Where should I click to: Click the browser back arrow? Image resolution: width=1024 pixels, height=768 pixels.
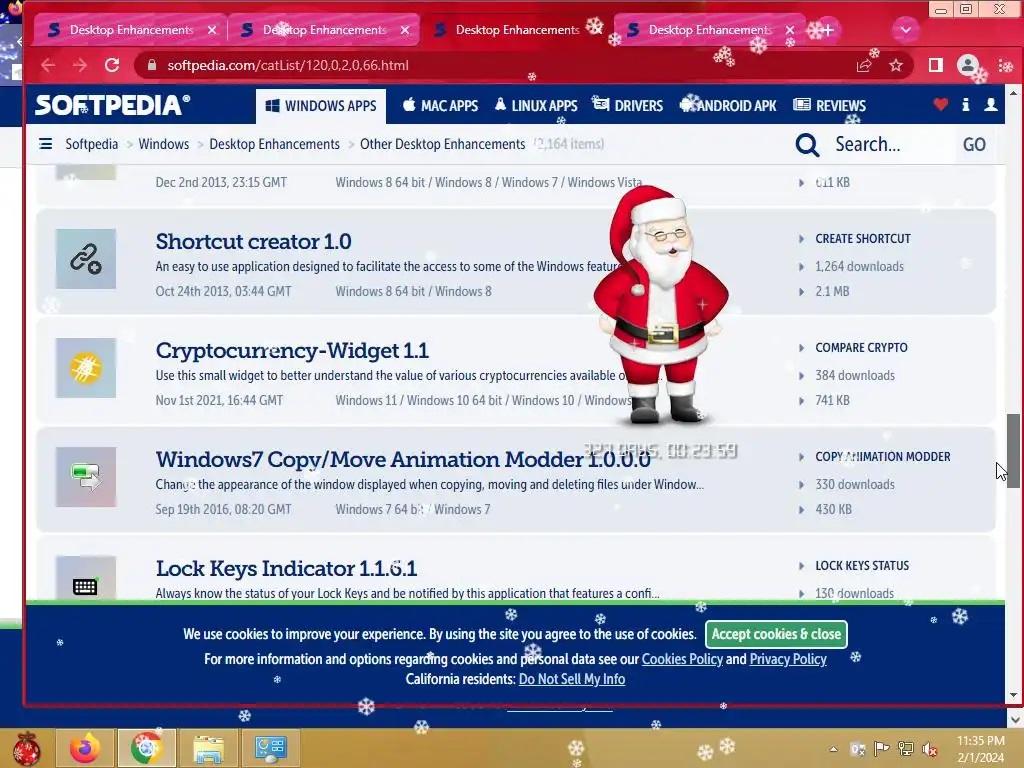(x=48, y=65)
